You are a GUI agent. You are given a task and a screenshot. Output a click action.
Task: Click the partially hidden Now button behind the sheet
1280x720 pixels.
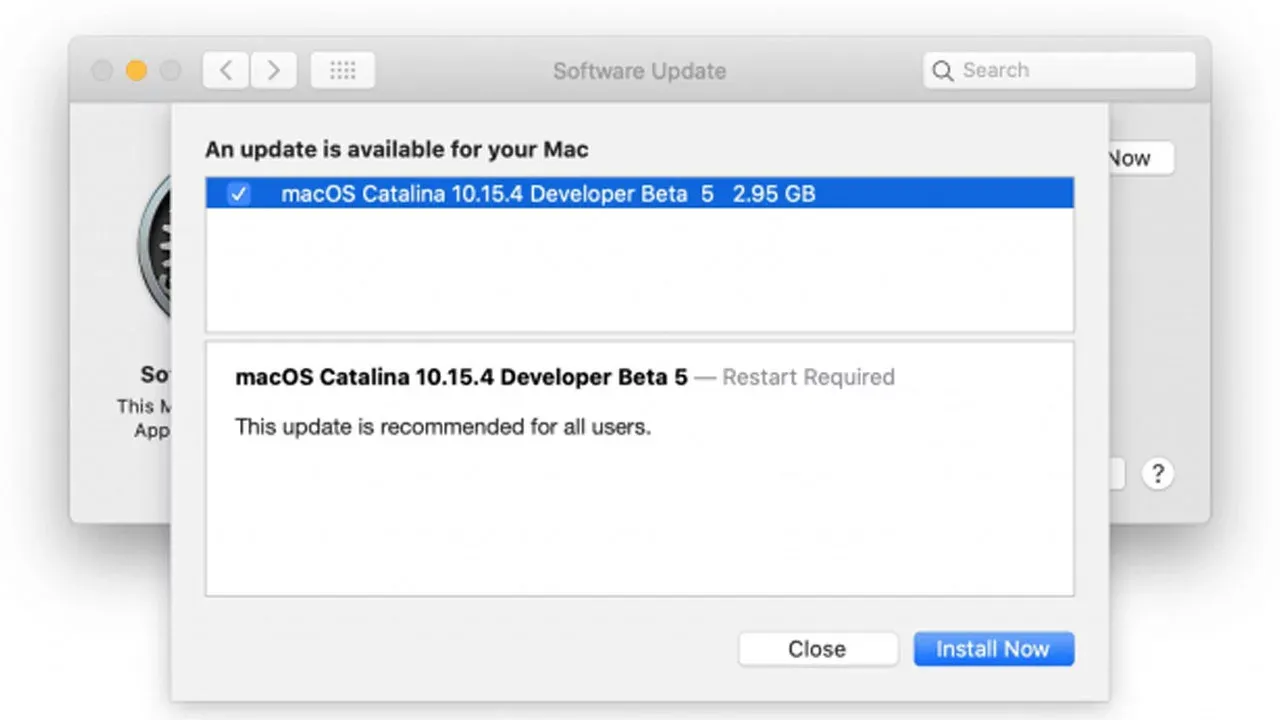pos(1141,158)
